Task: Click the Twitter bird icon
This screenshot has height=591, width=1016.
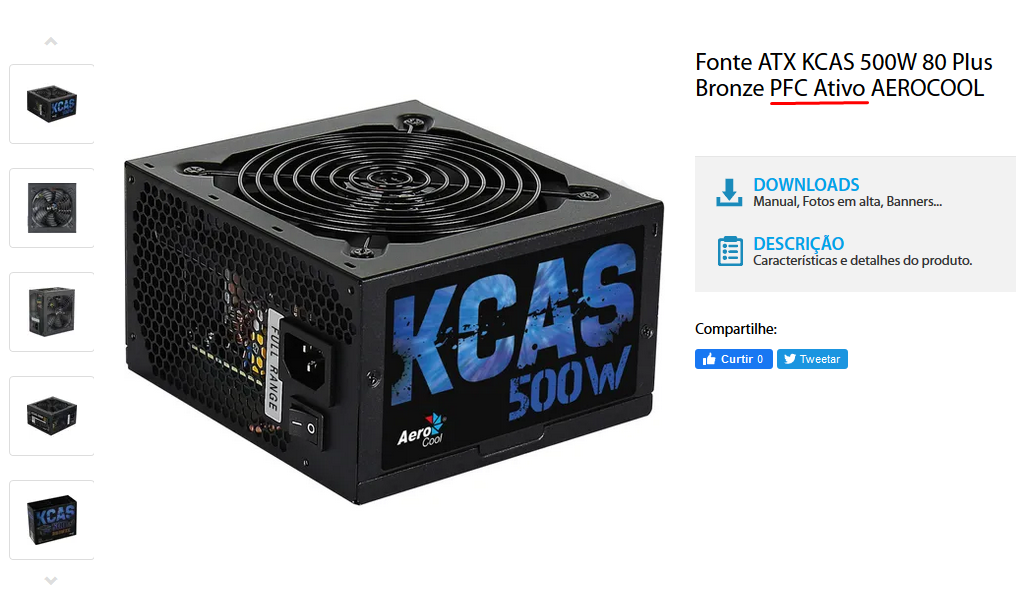Action: tap(789, 359)
